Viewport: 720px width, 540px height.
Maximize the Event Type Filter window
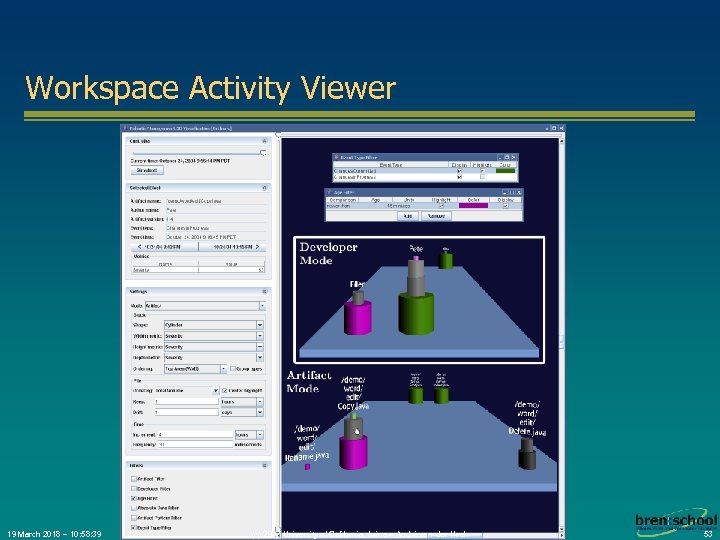pyautogui.click(x=507, y=157)
